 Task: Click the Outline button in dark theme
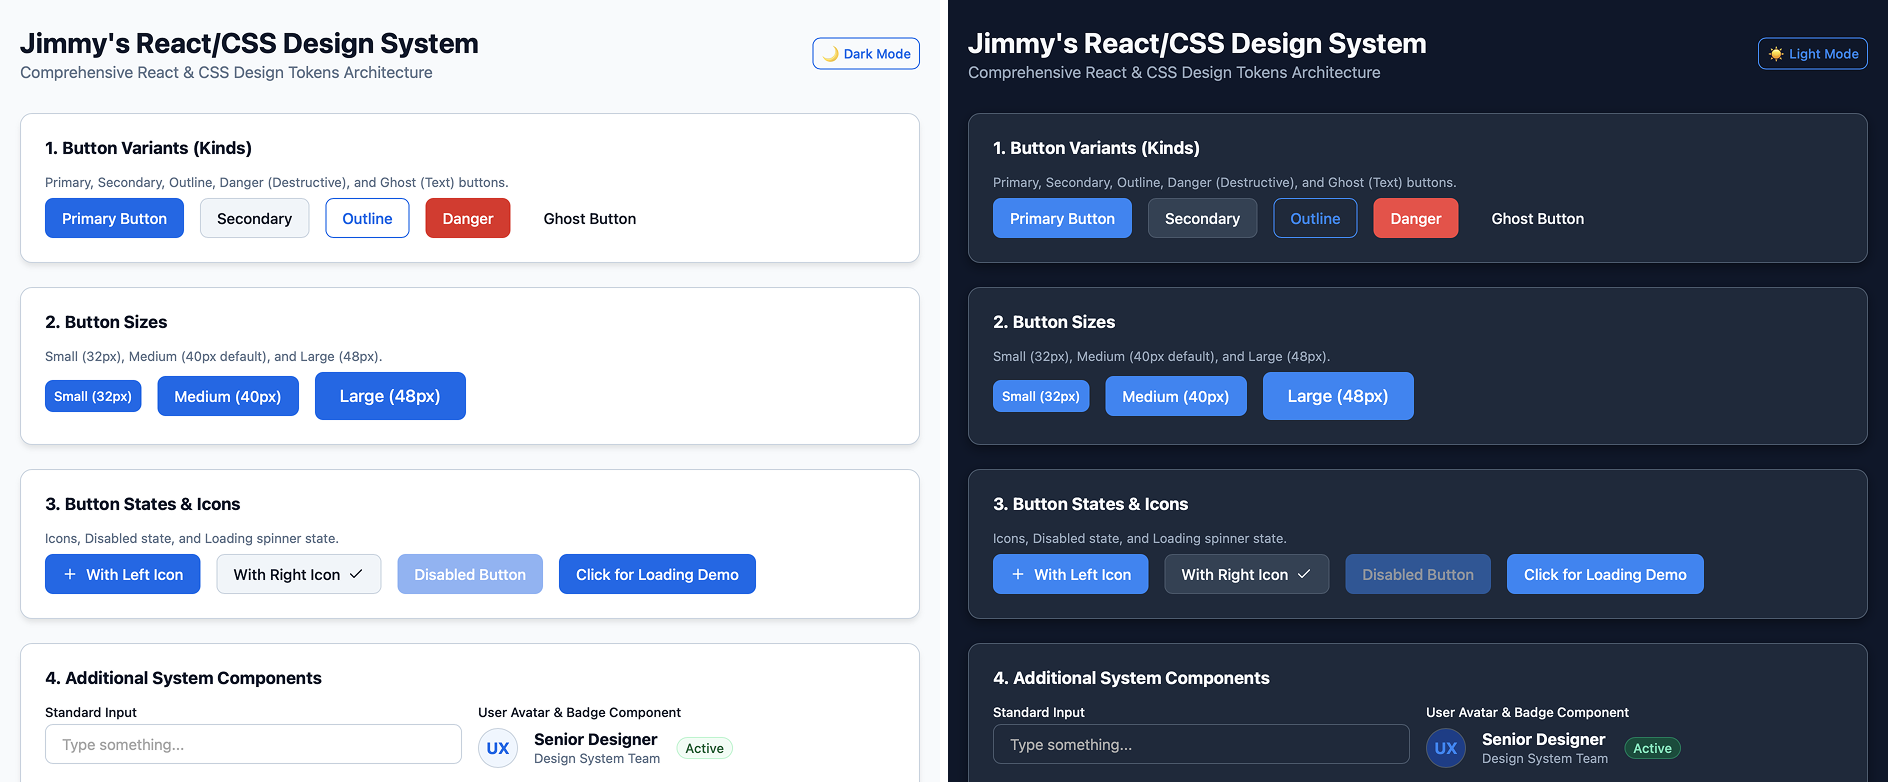point(1315,218)
